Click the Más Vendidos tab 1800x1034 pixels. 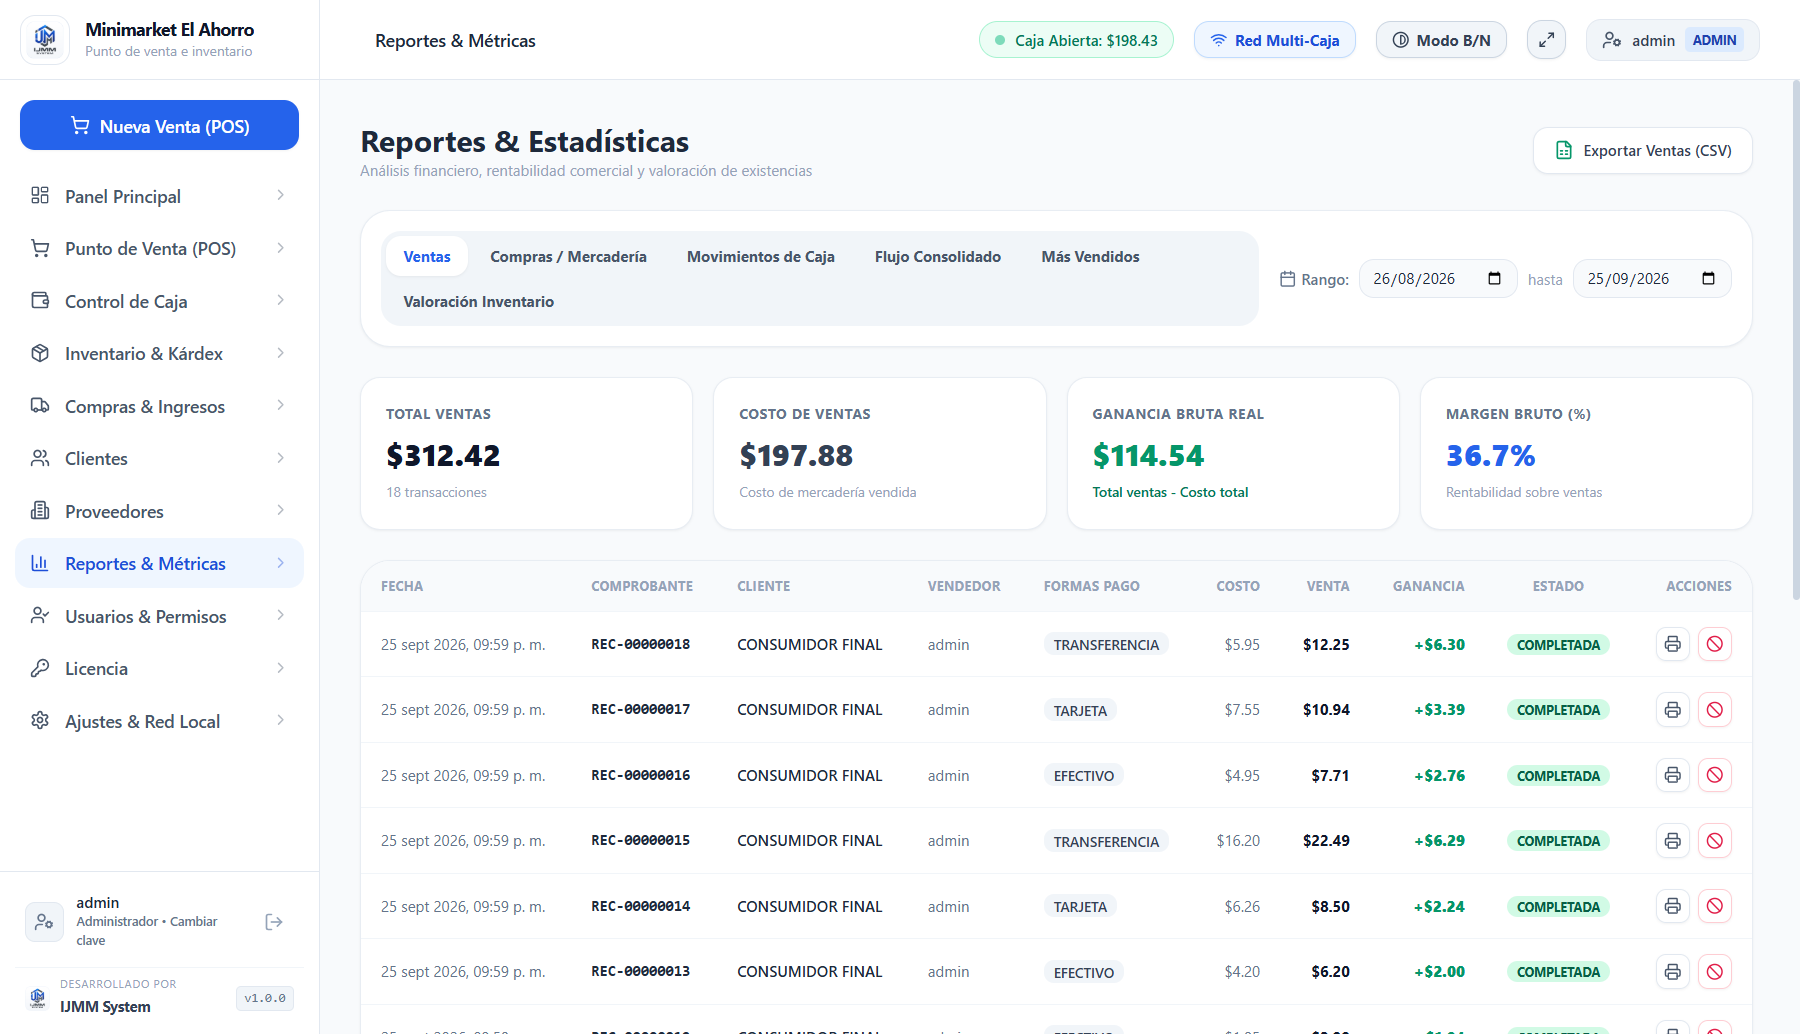coord(1090,257)
